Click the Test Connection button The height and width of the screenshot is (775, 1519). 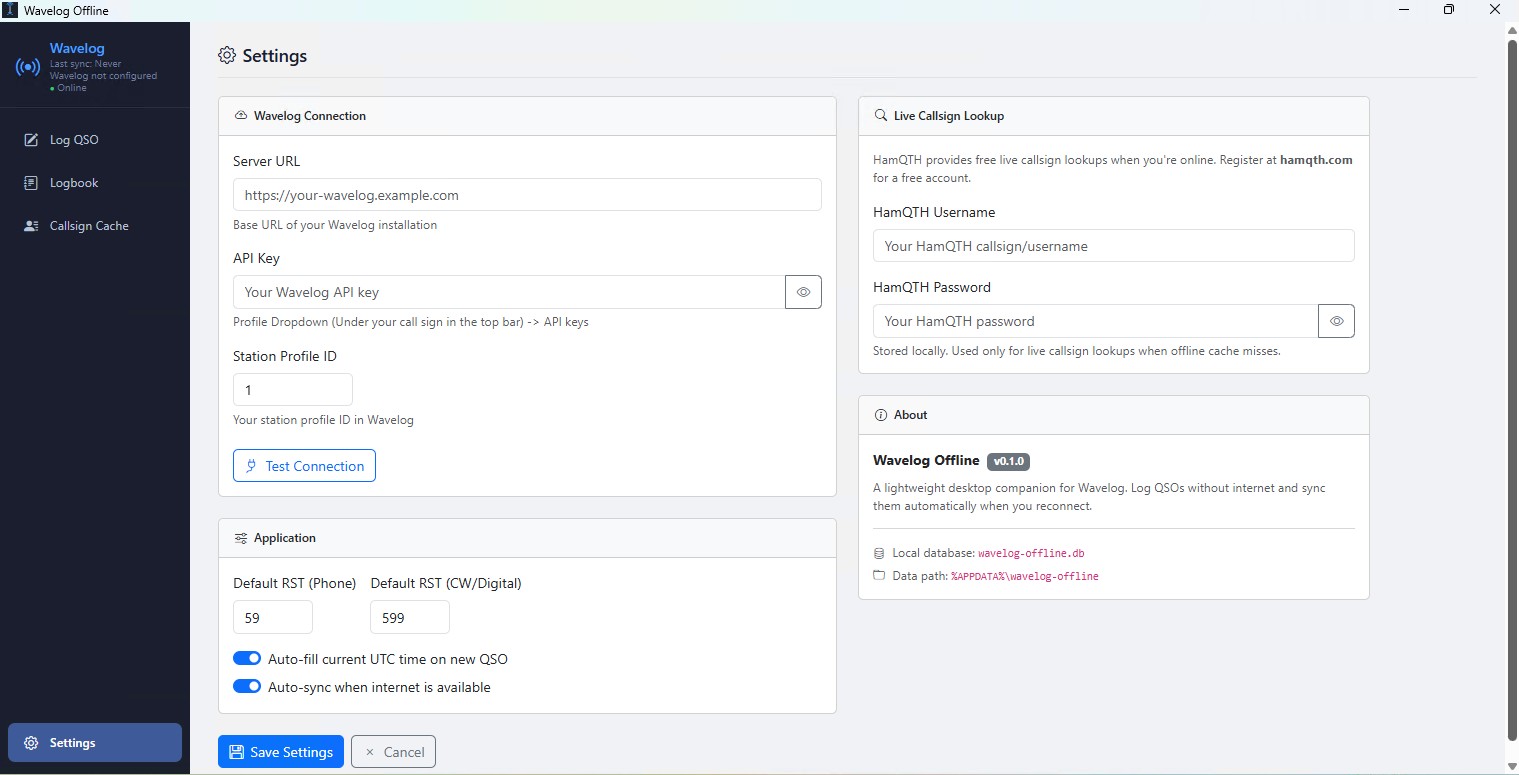tap(304, 466)
